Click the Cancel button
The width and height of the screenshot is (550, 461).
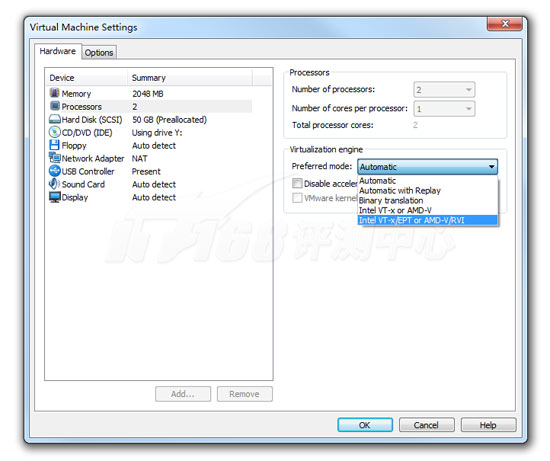[x=427, y=425]
